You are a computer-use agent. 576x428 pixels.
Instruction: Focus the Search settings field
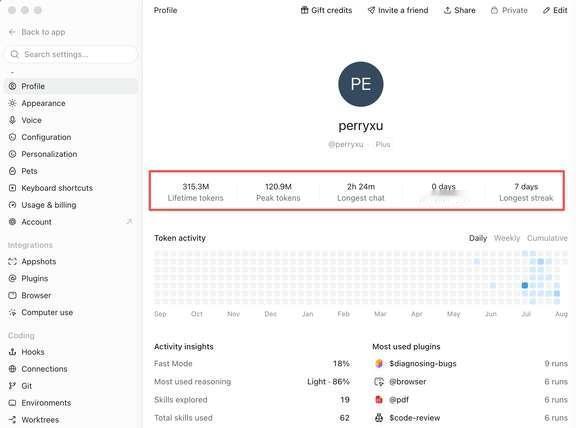pos(71,54)
